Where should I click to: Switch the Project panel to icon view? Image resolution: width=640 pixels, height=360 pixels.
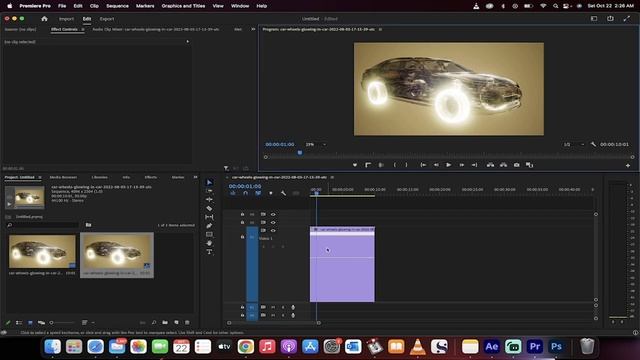tap(30, 322)
